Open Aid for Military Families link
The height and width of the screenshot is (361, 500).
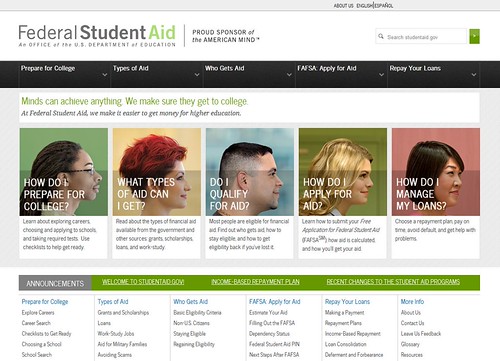[122, 344]
